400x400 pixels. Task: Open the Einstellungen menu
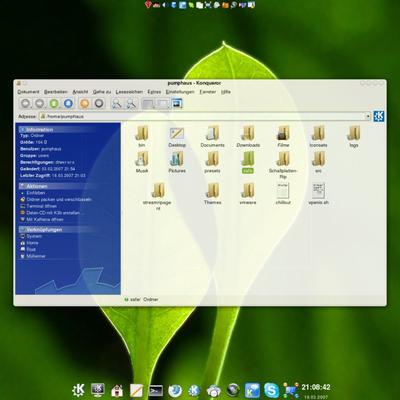[x=180, y=92]
